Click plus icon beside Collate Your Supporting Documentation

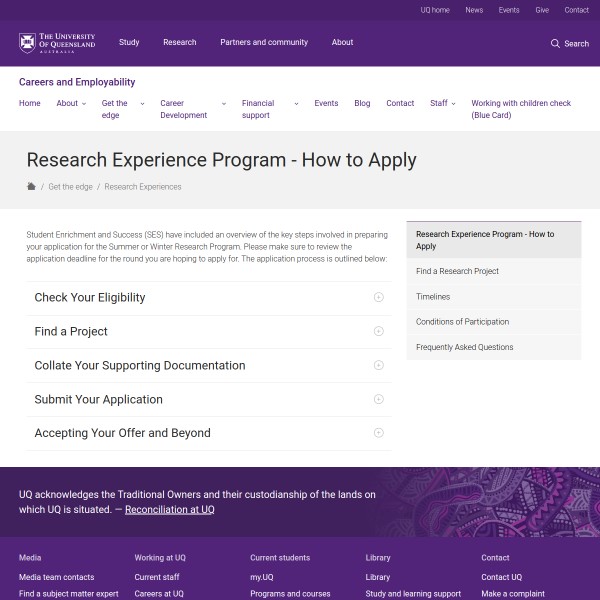(378, 365)
